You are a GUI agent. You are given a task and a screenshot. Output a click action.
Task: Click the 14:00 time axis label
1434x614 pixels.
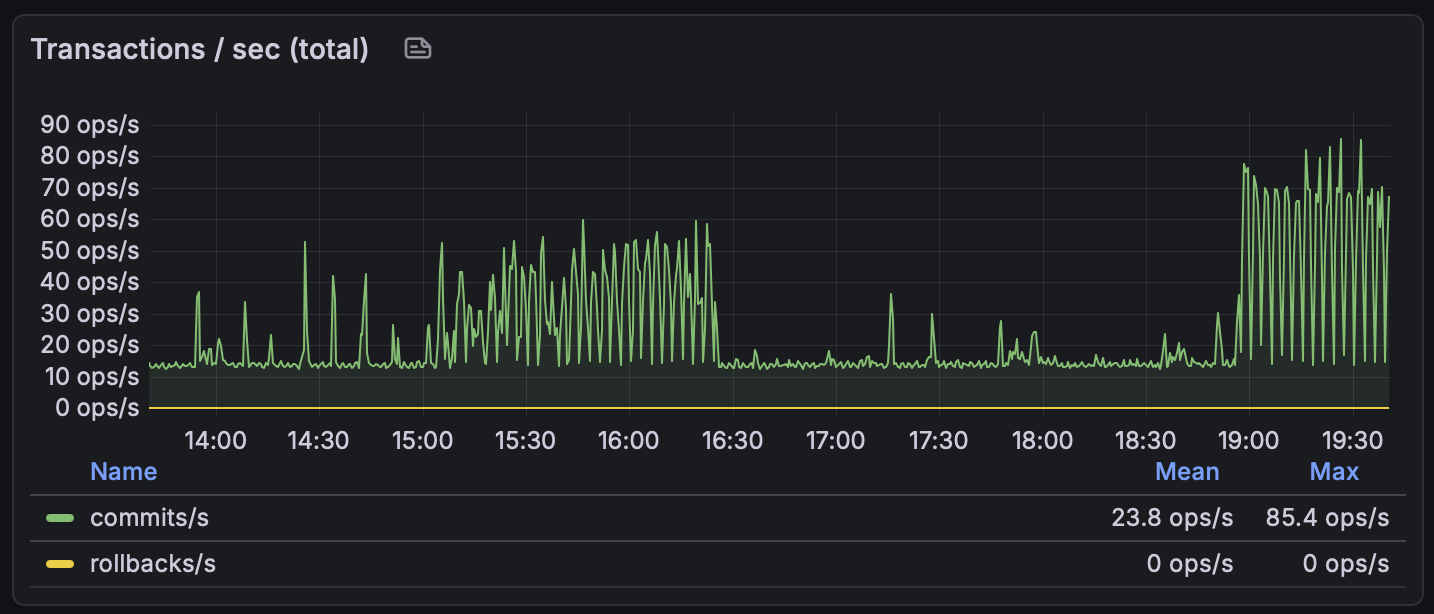click(x=216, y=440)
